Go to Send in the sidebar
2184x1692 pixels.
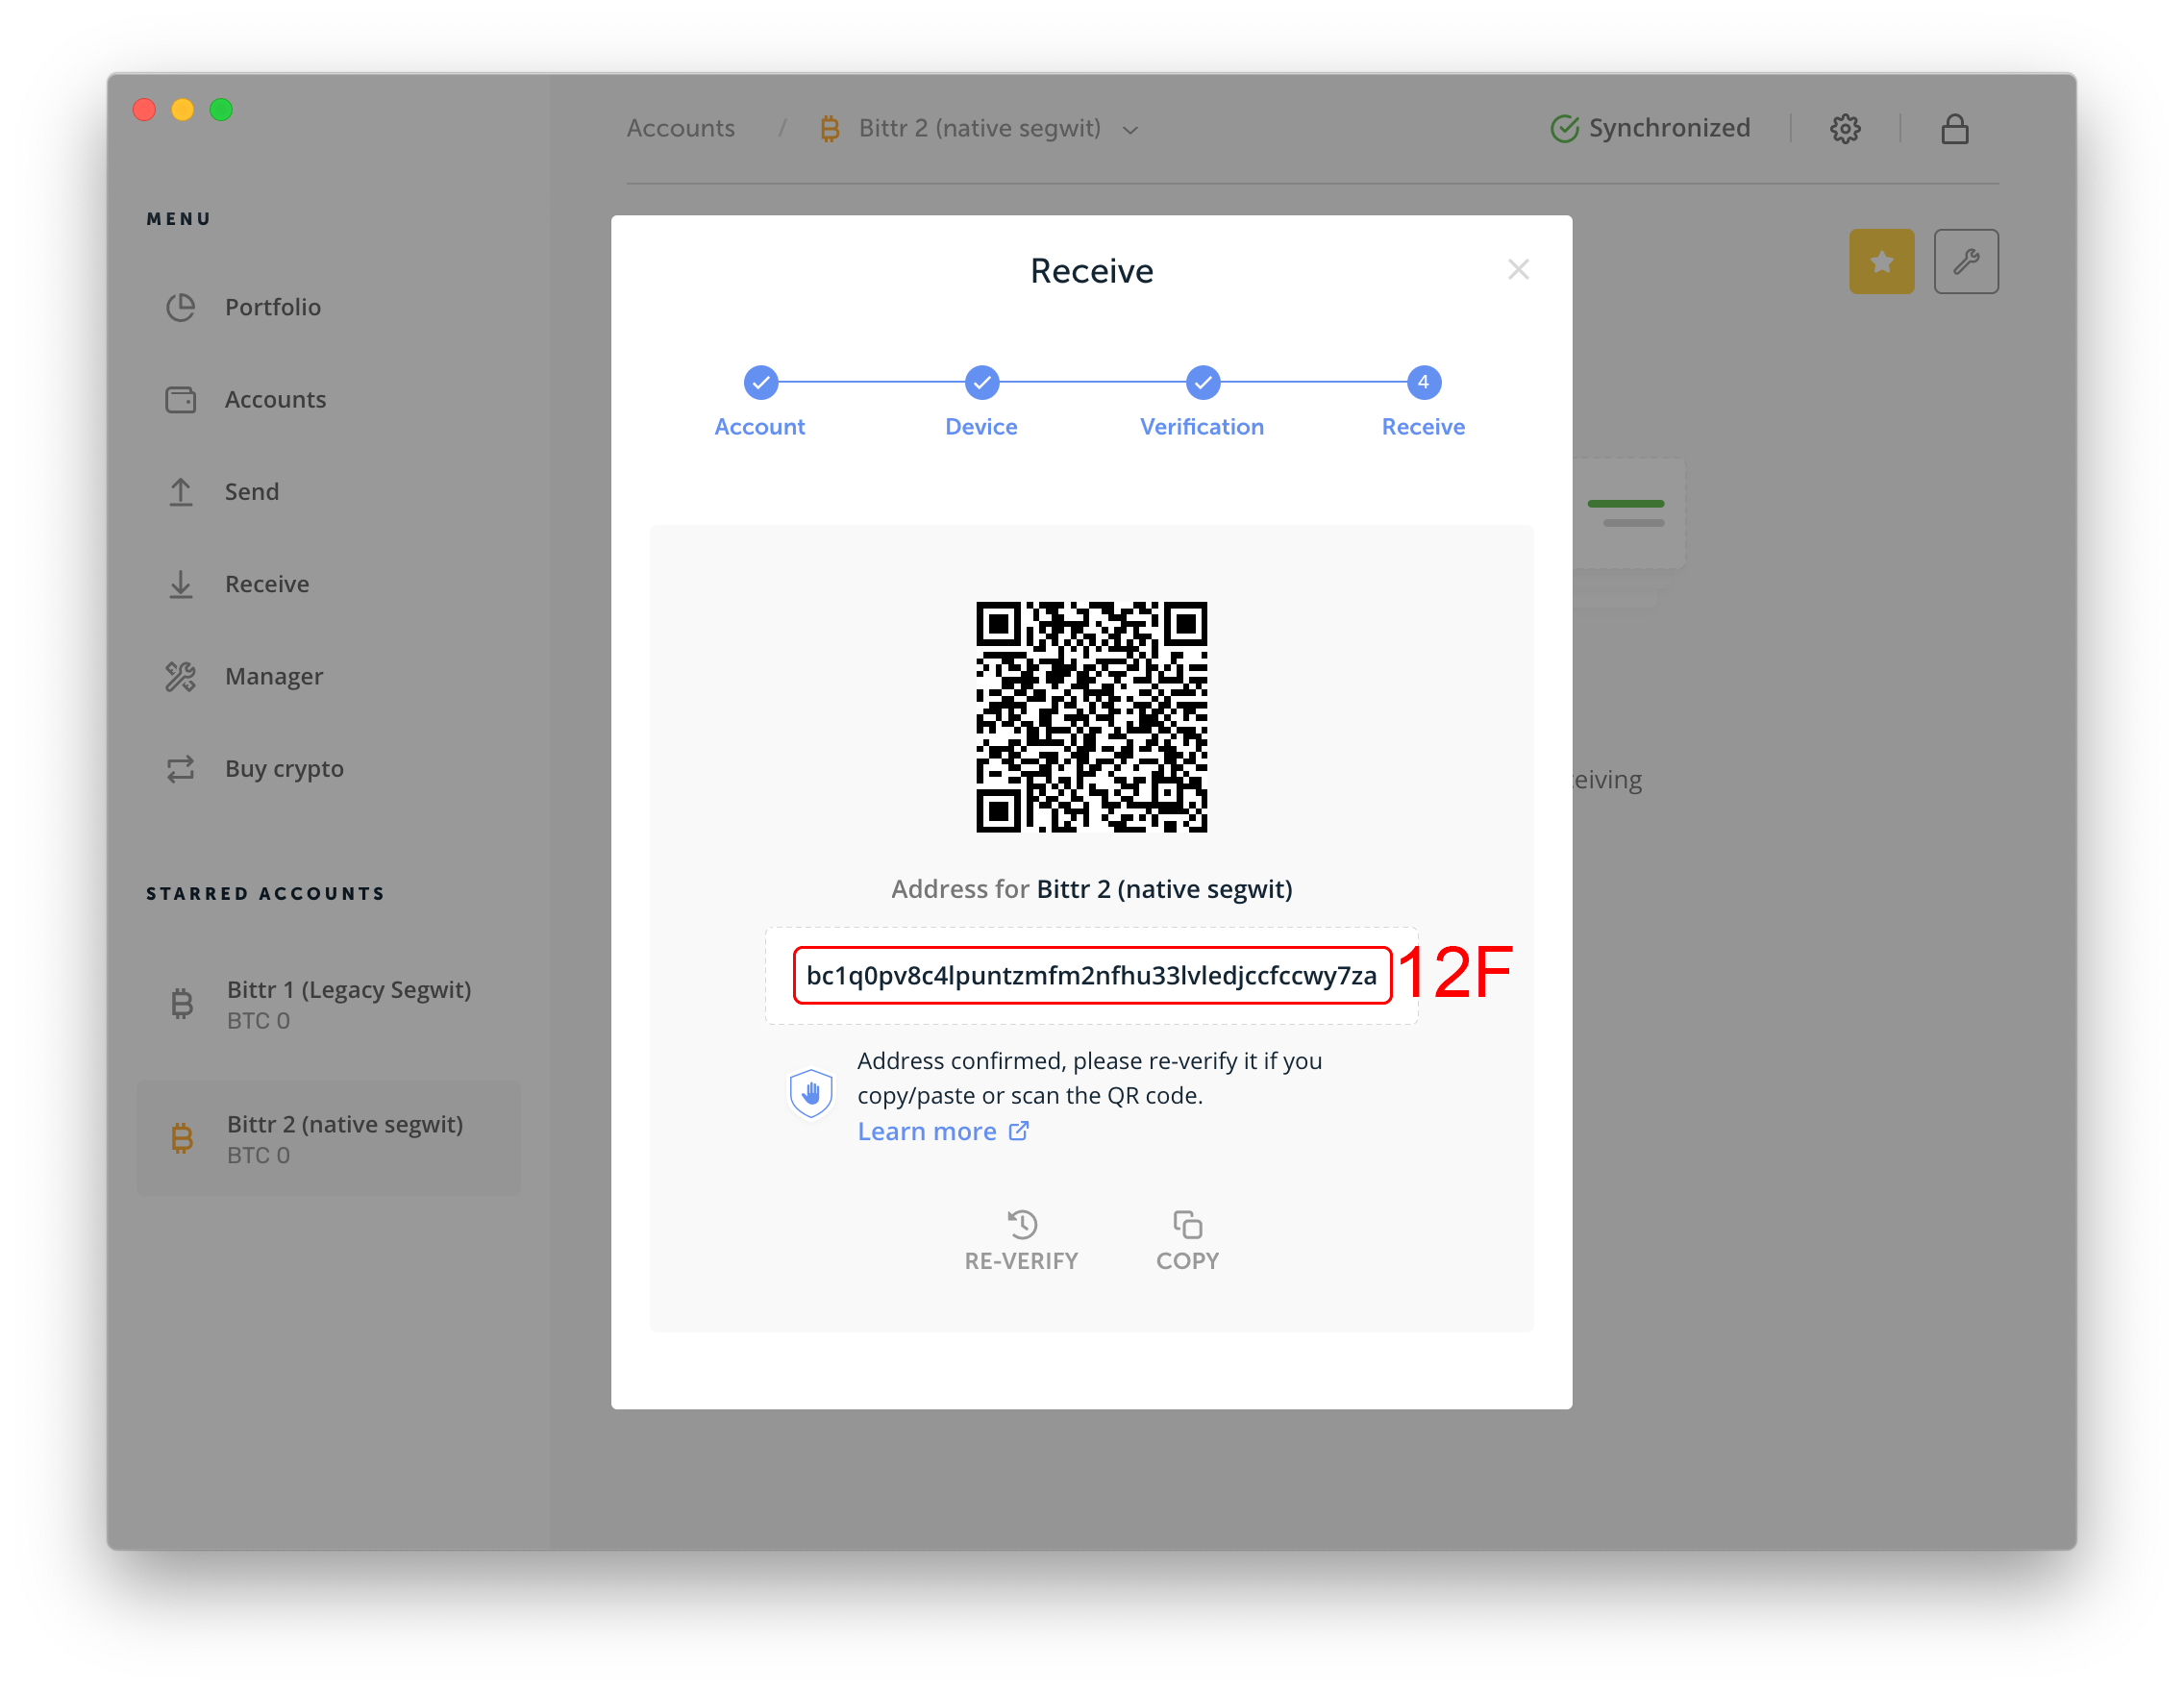coord(251,492)
